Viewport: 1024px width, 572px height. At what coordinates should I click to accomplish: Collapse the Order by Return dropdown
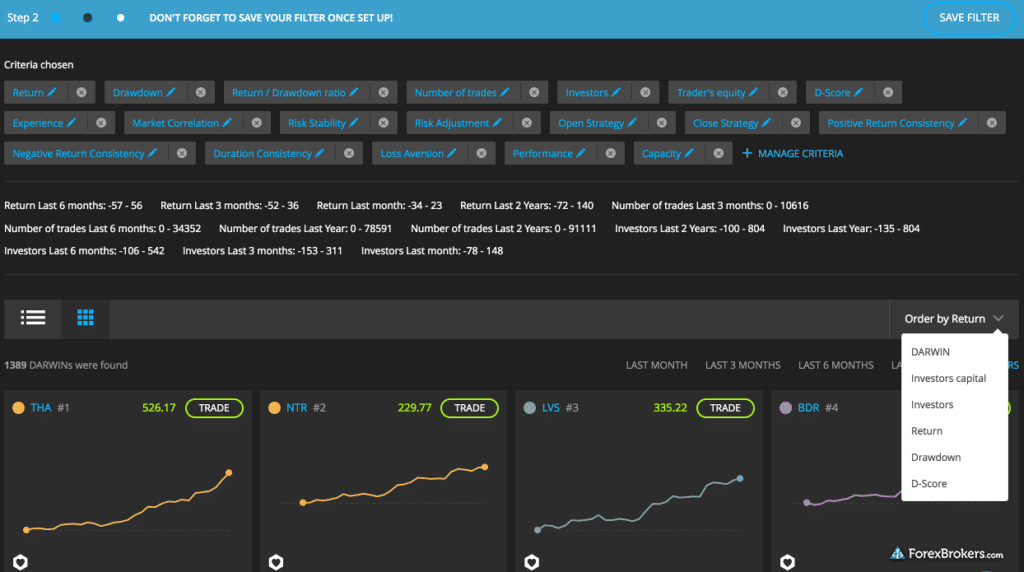[x=998, y=319]
